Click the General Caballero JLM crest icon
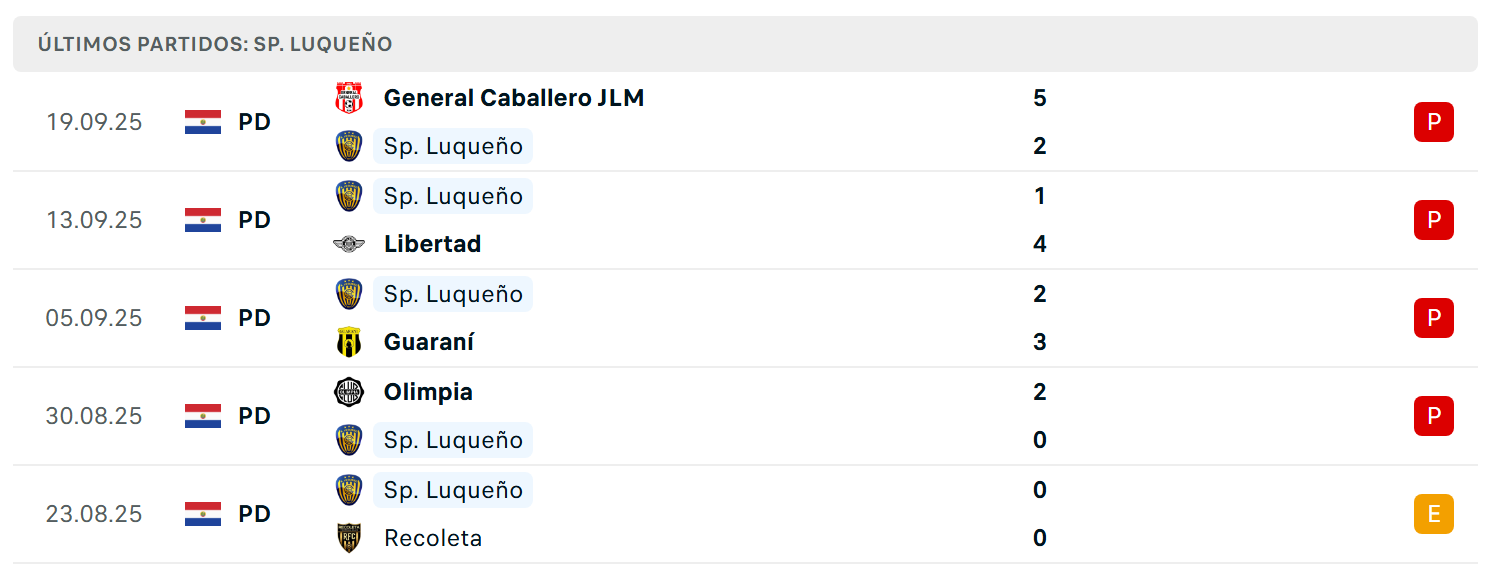 coord(348,98)
